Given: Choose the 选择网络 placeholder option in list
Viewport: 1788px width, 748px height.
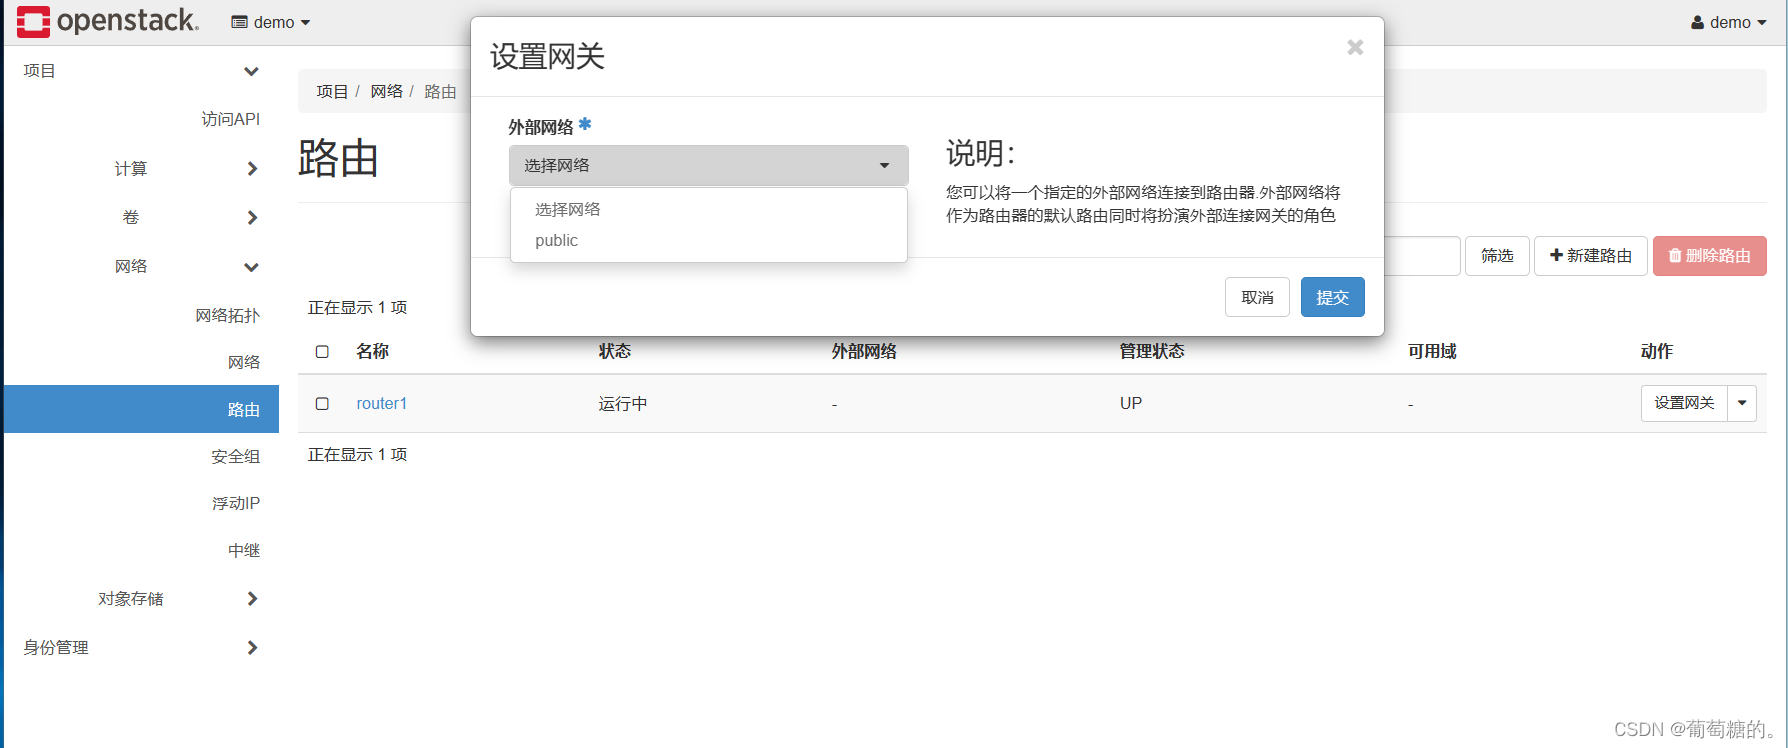Looking at the screenshot, I should point(709,209).
